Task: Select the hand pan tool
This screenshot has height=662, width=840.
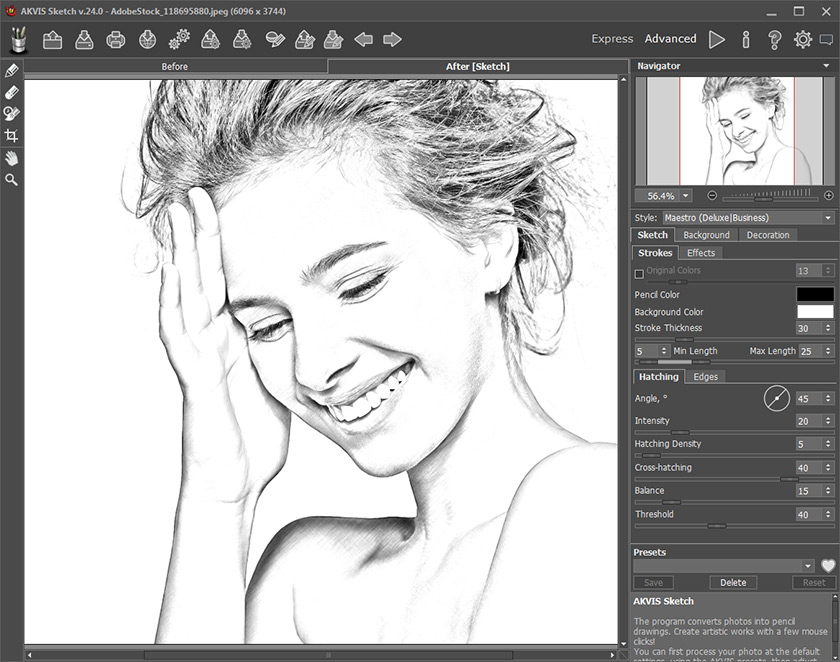Action: click(x=11, y=158)
